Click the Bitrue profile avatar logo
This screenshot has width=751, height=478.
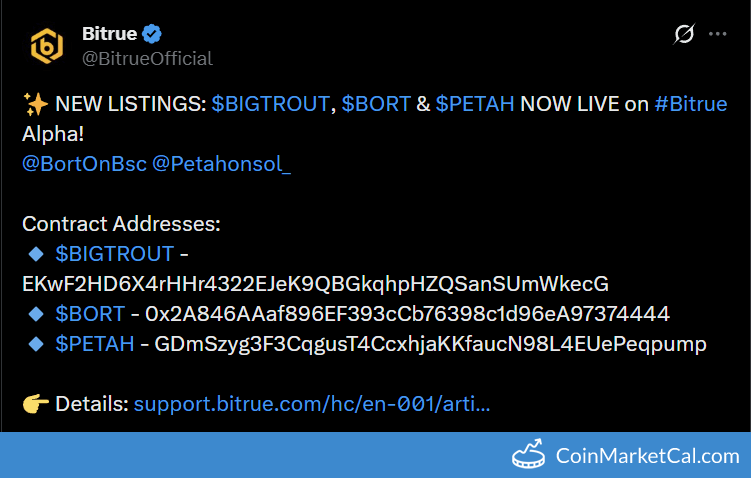(47, 45)
